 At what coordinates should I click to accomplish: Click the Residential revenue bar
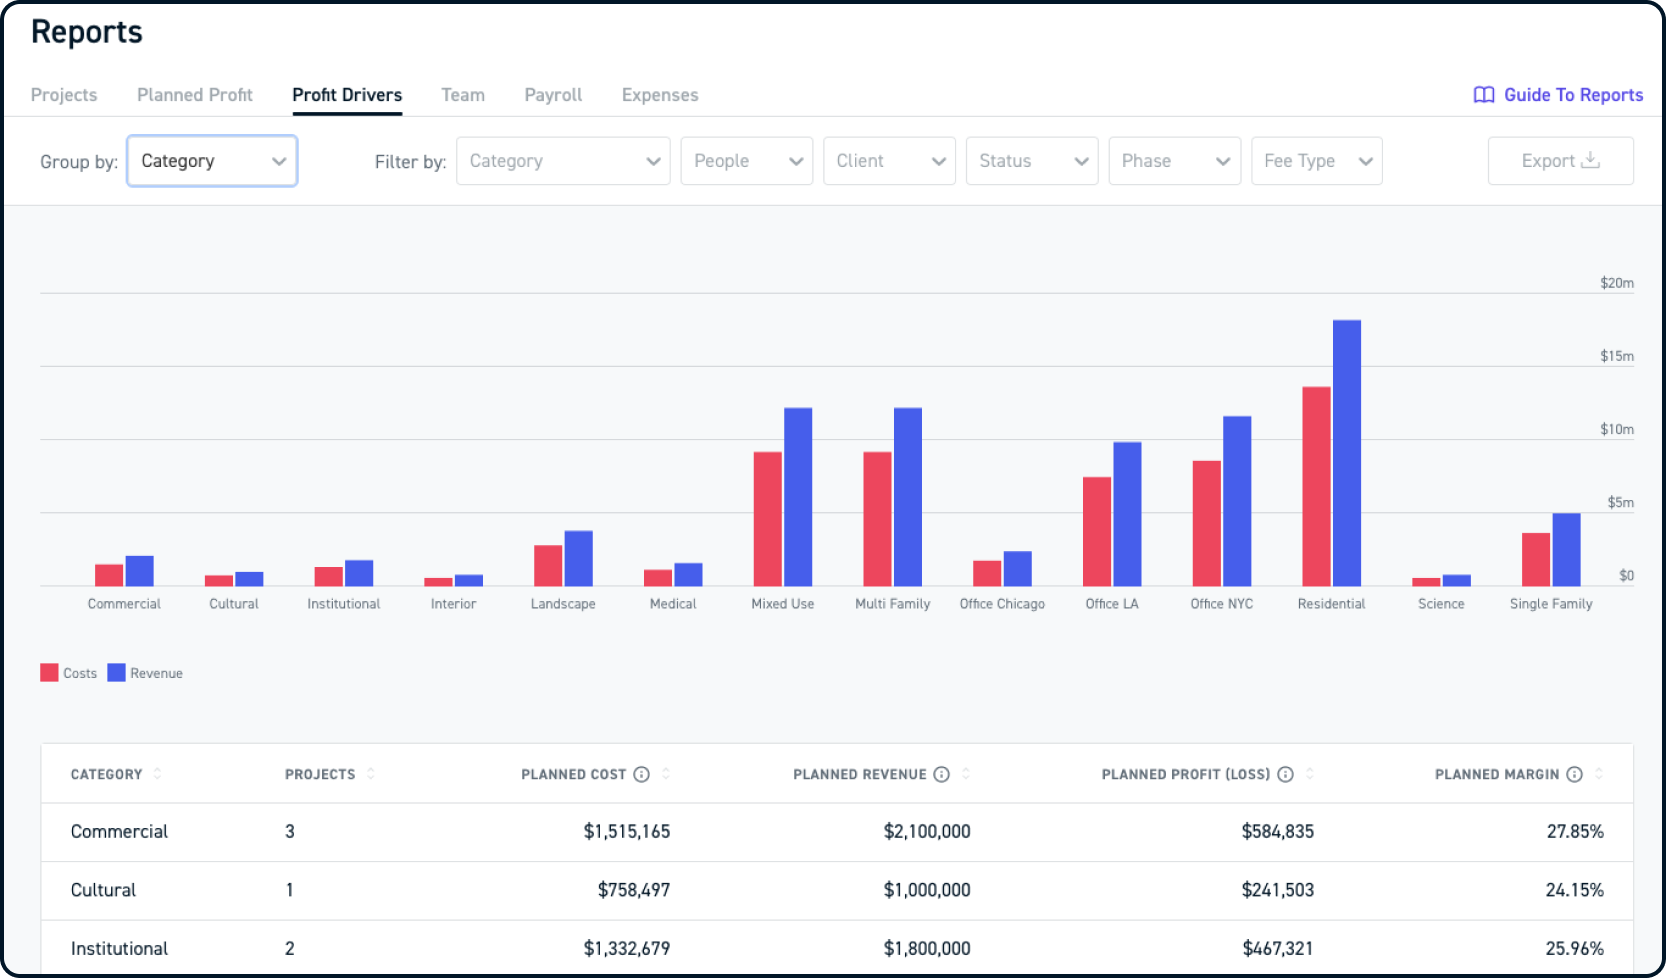coord(1347,453)
